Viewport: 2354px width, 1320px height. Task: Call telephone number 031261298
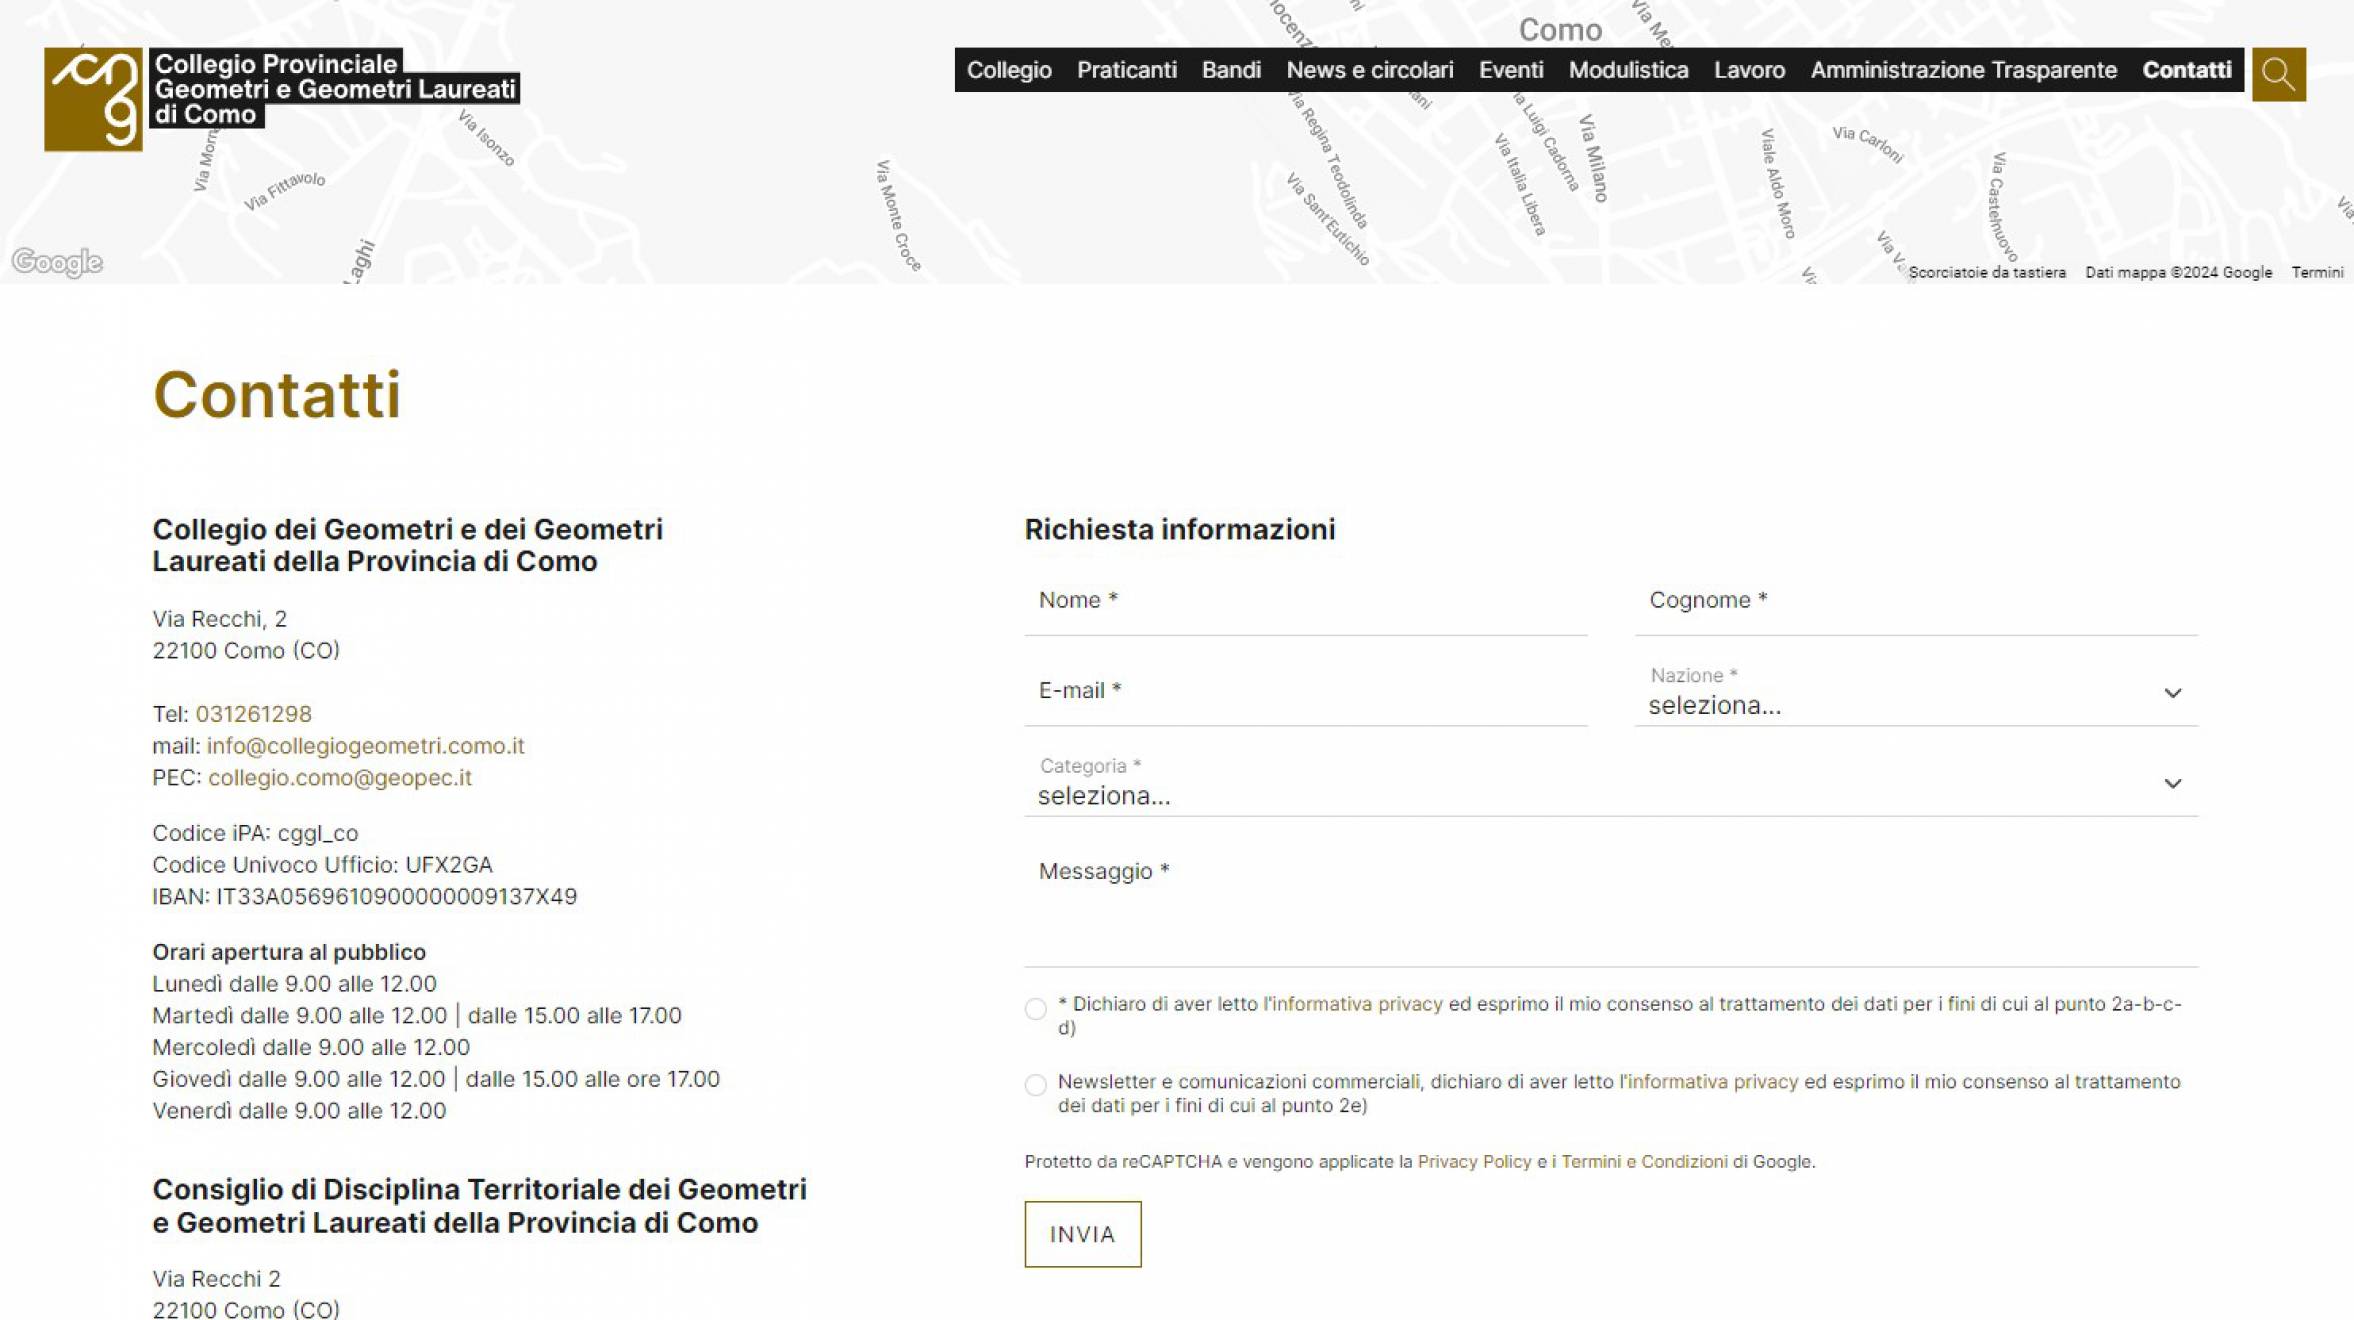253,714
